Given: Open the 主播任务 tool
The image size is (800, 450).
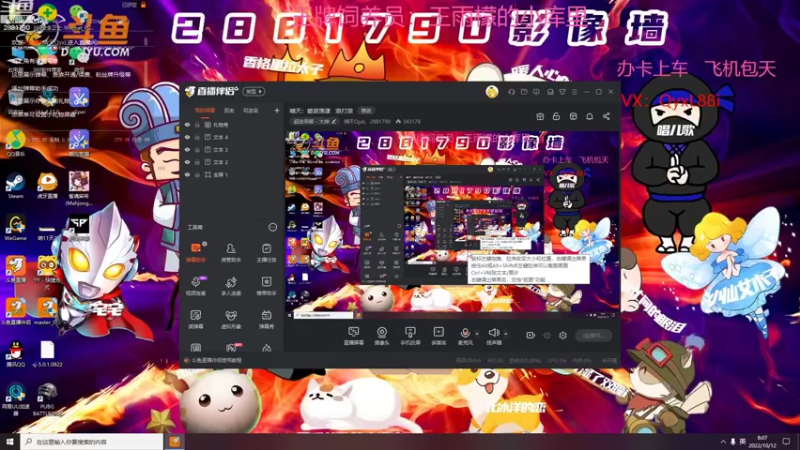Looking at the screenshot, I should pyautogui.click(x=266, y=252).
